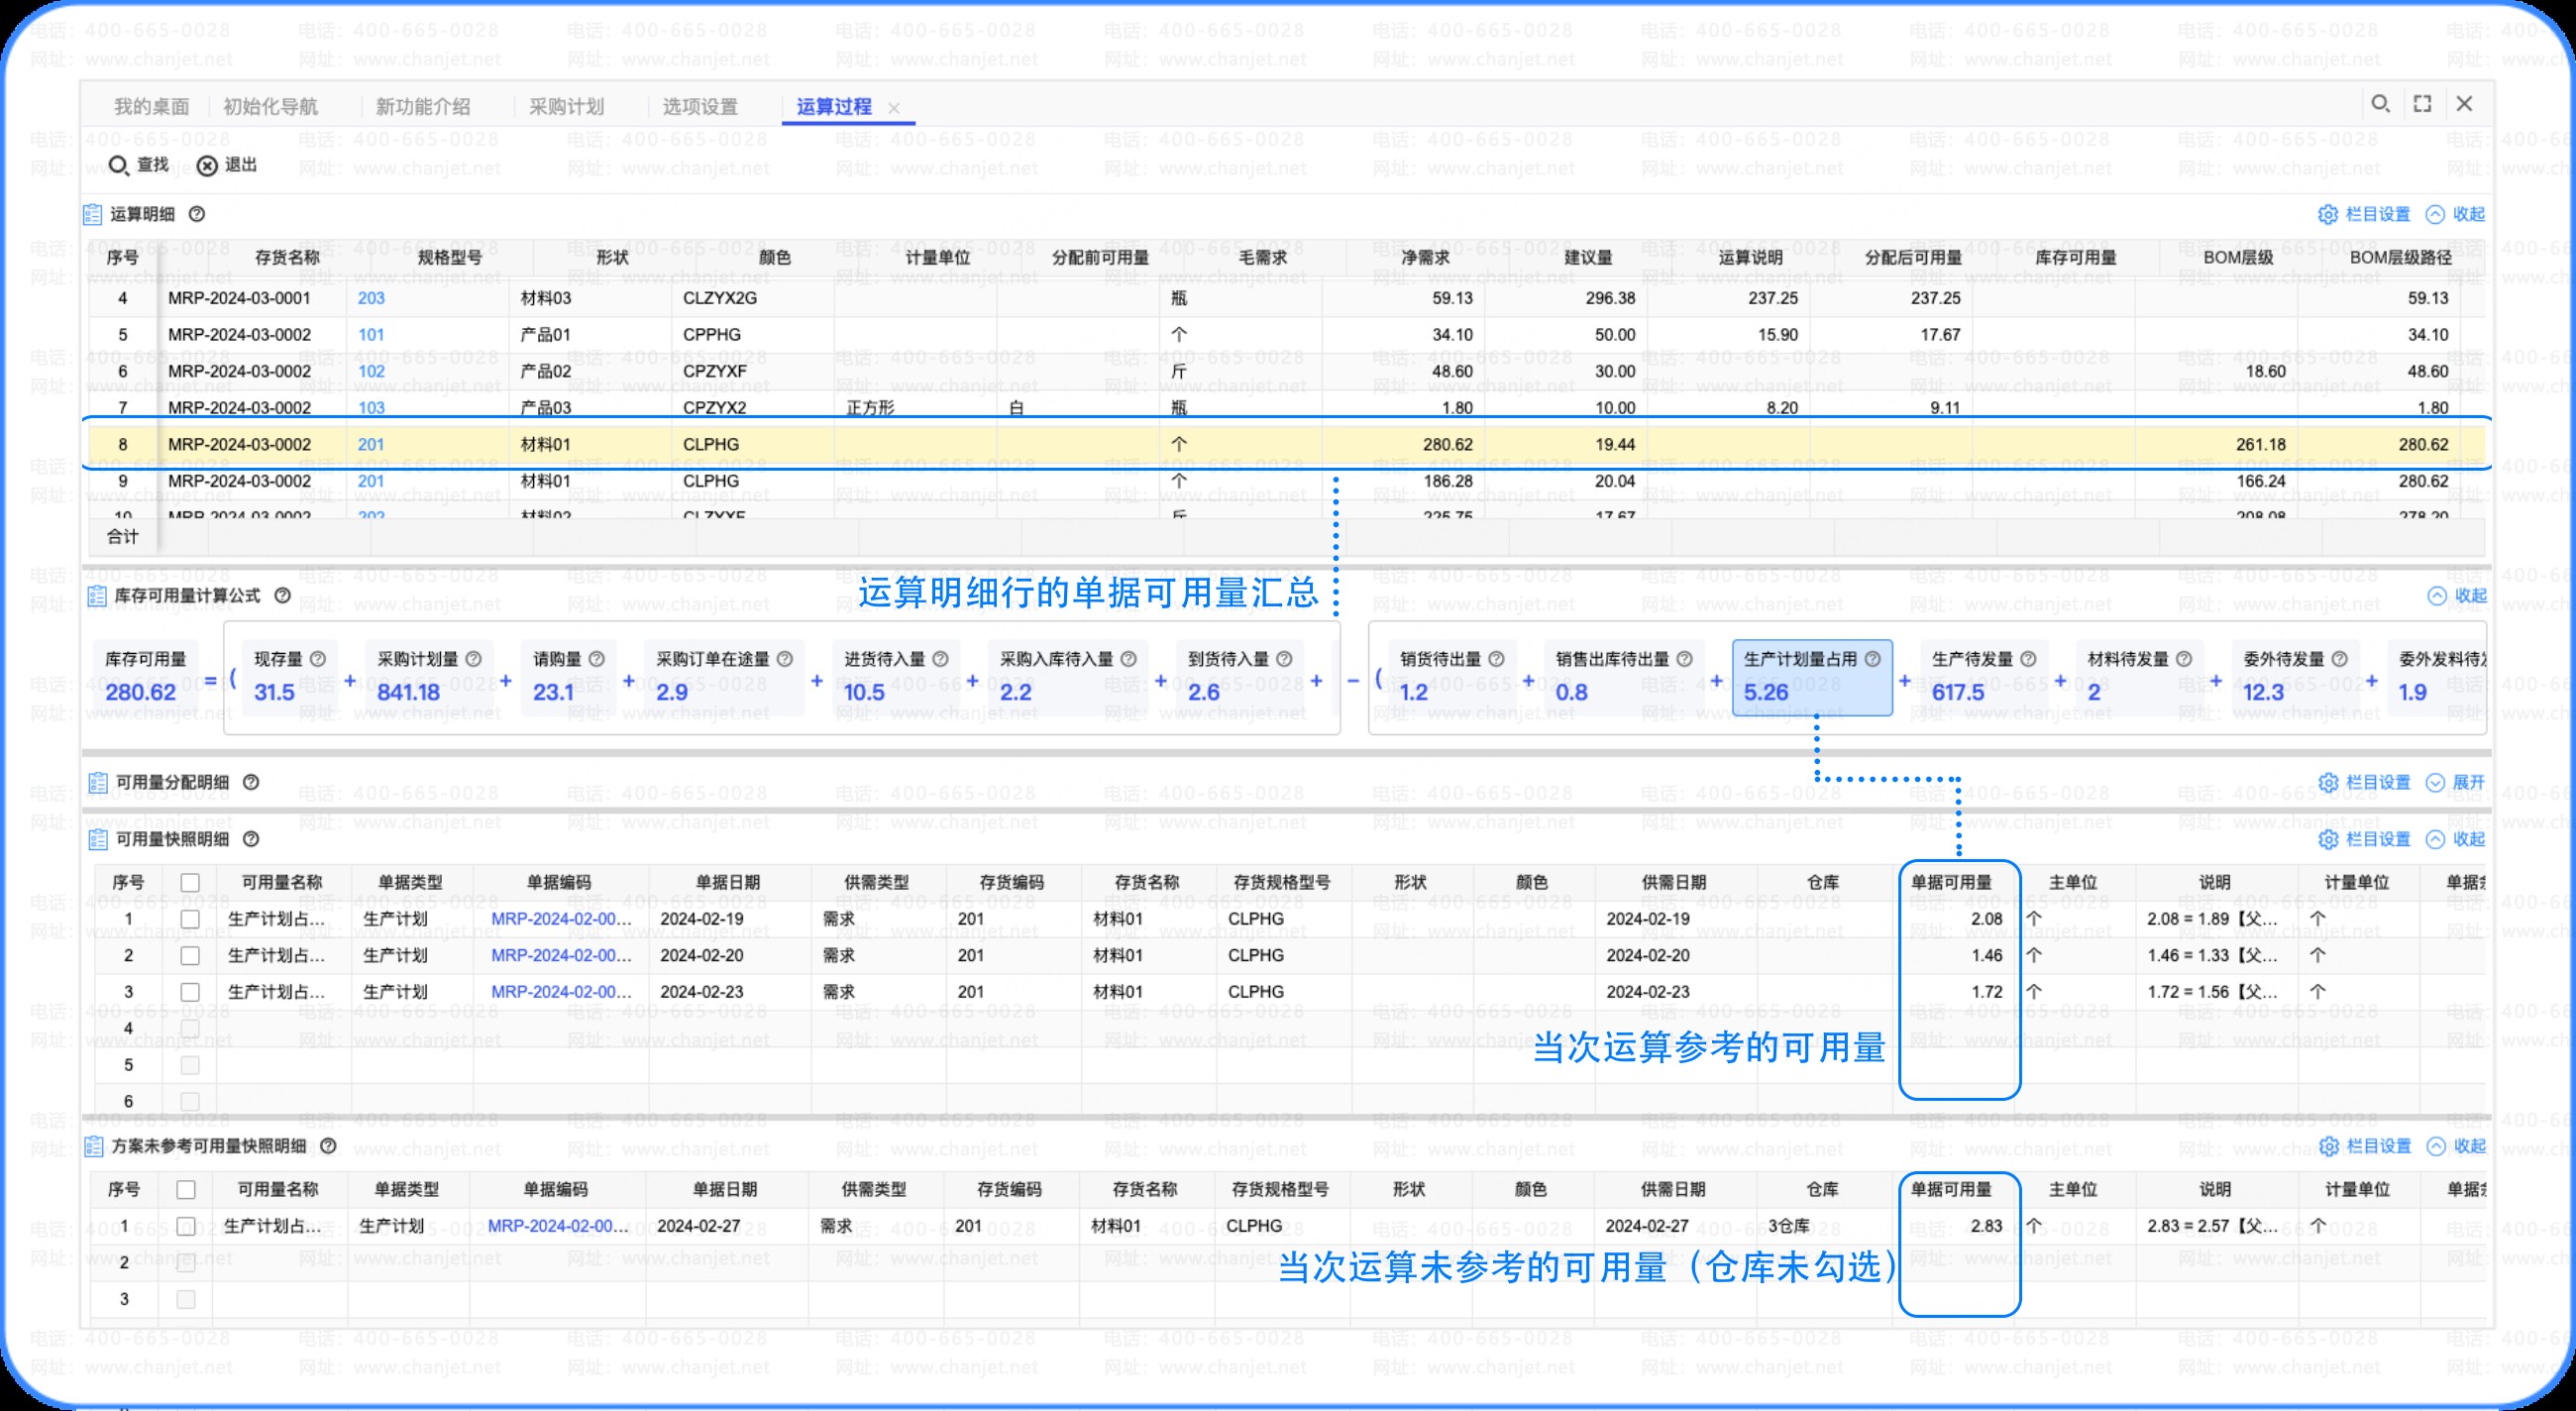Click the 采购计划量 value 841.18
Image resolution: width=2576 pixels, height=1411 pixels.
[408, 692]
